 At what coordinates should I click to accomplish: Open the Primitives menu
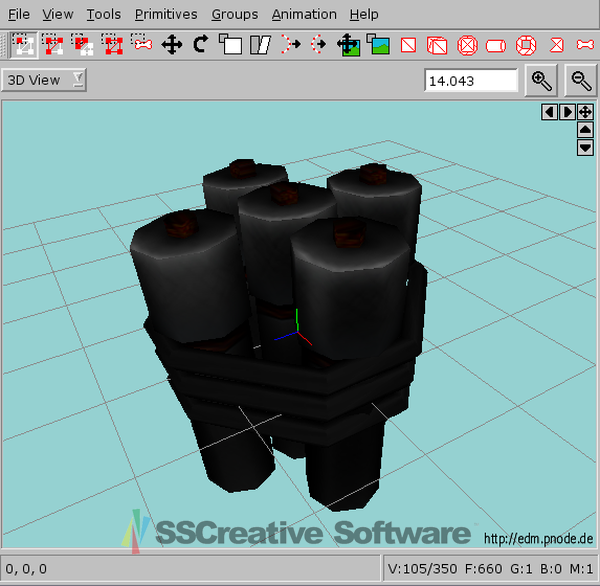coord(166,15)
